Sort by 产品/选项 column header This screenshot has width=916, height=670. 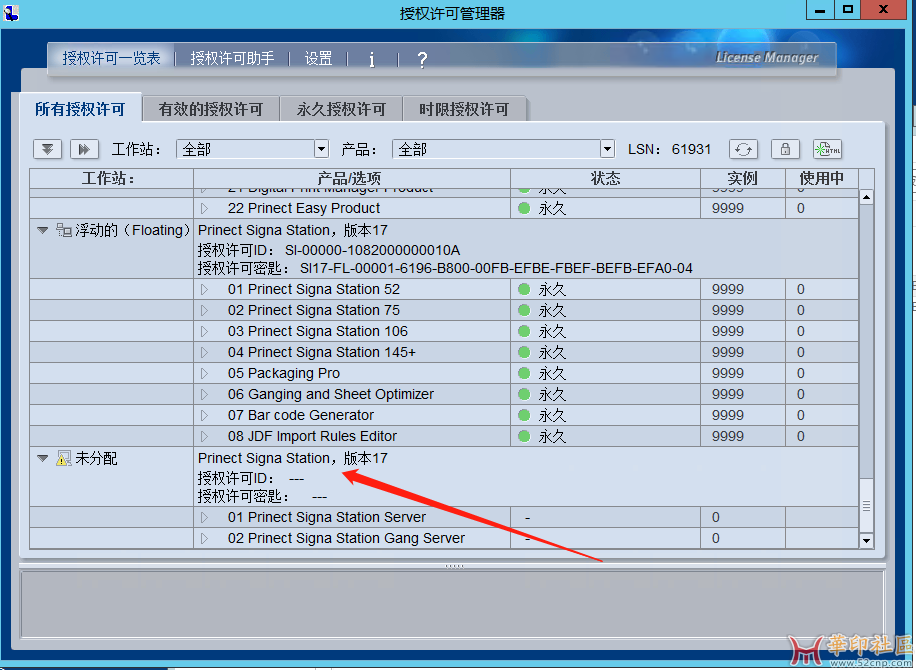(352, 178)
